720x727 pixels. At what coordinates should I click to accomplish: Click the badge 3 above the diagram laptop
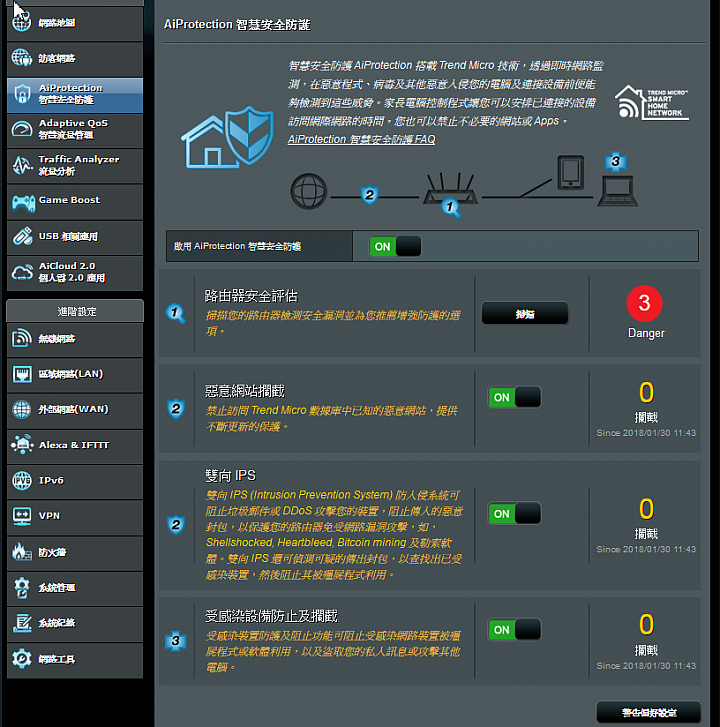[616, 161]
